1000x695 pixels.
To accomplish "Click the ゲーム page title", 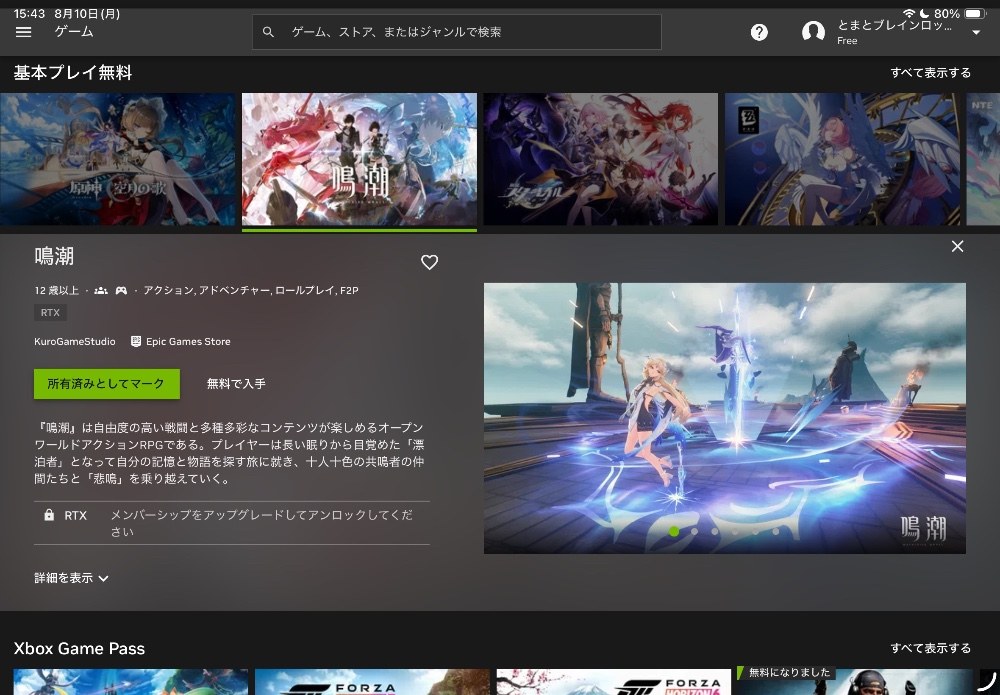I will click(74, 31).
